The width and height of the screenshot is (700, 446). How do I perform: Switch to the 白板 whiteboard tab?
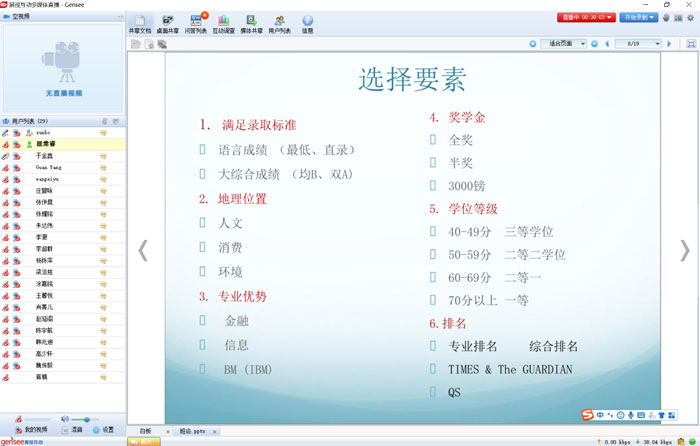[146, 431]
